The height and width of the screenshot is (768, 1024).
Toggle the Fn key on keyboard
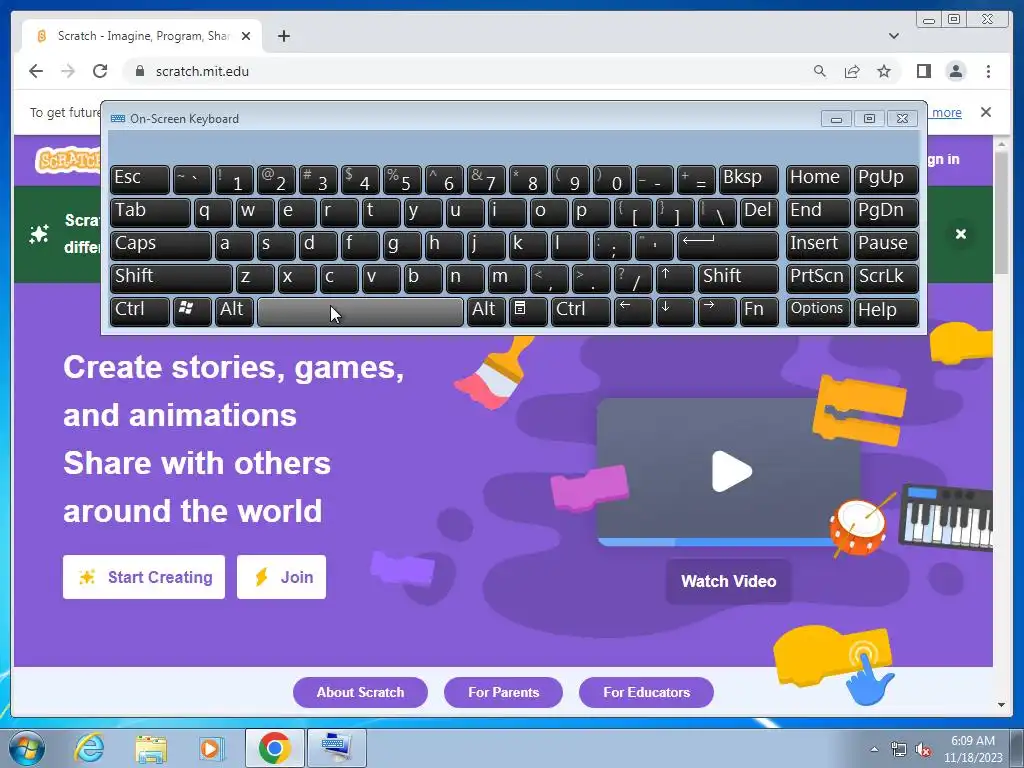coord(759,311)
